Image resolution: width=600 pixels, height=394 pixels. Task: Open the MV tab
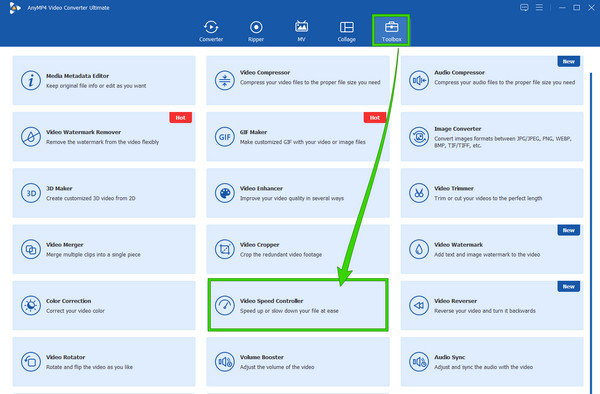301,31
